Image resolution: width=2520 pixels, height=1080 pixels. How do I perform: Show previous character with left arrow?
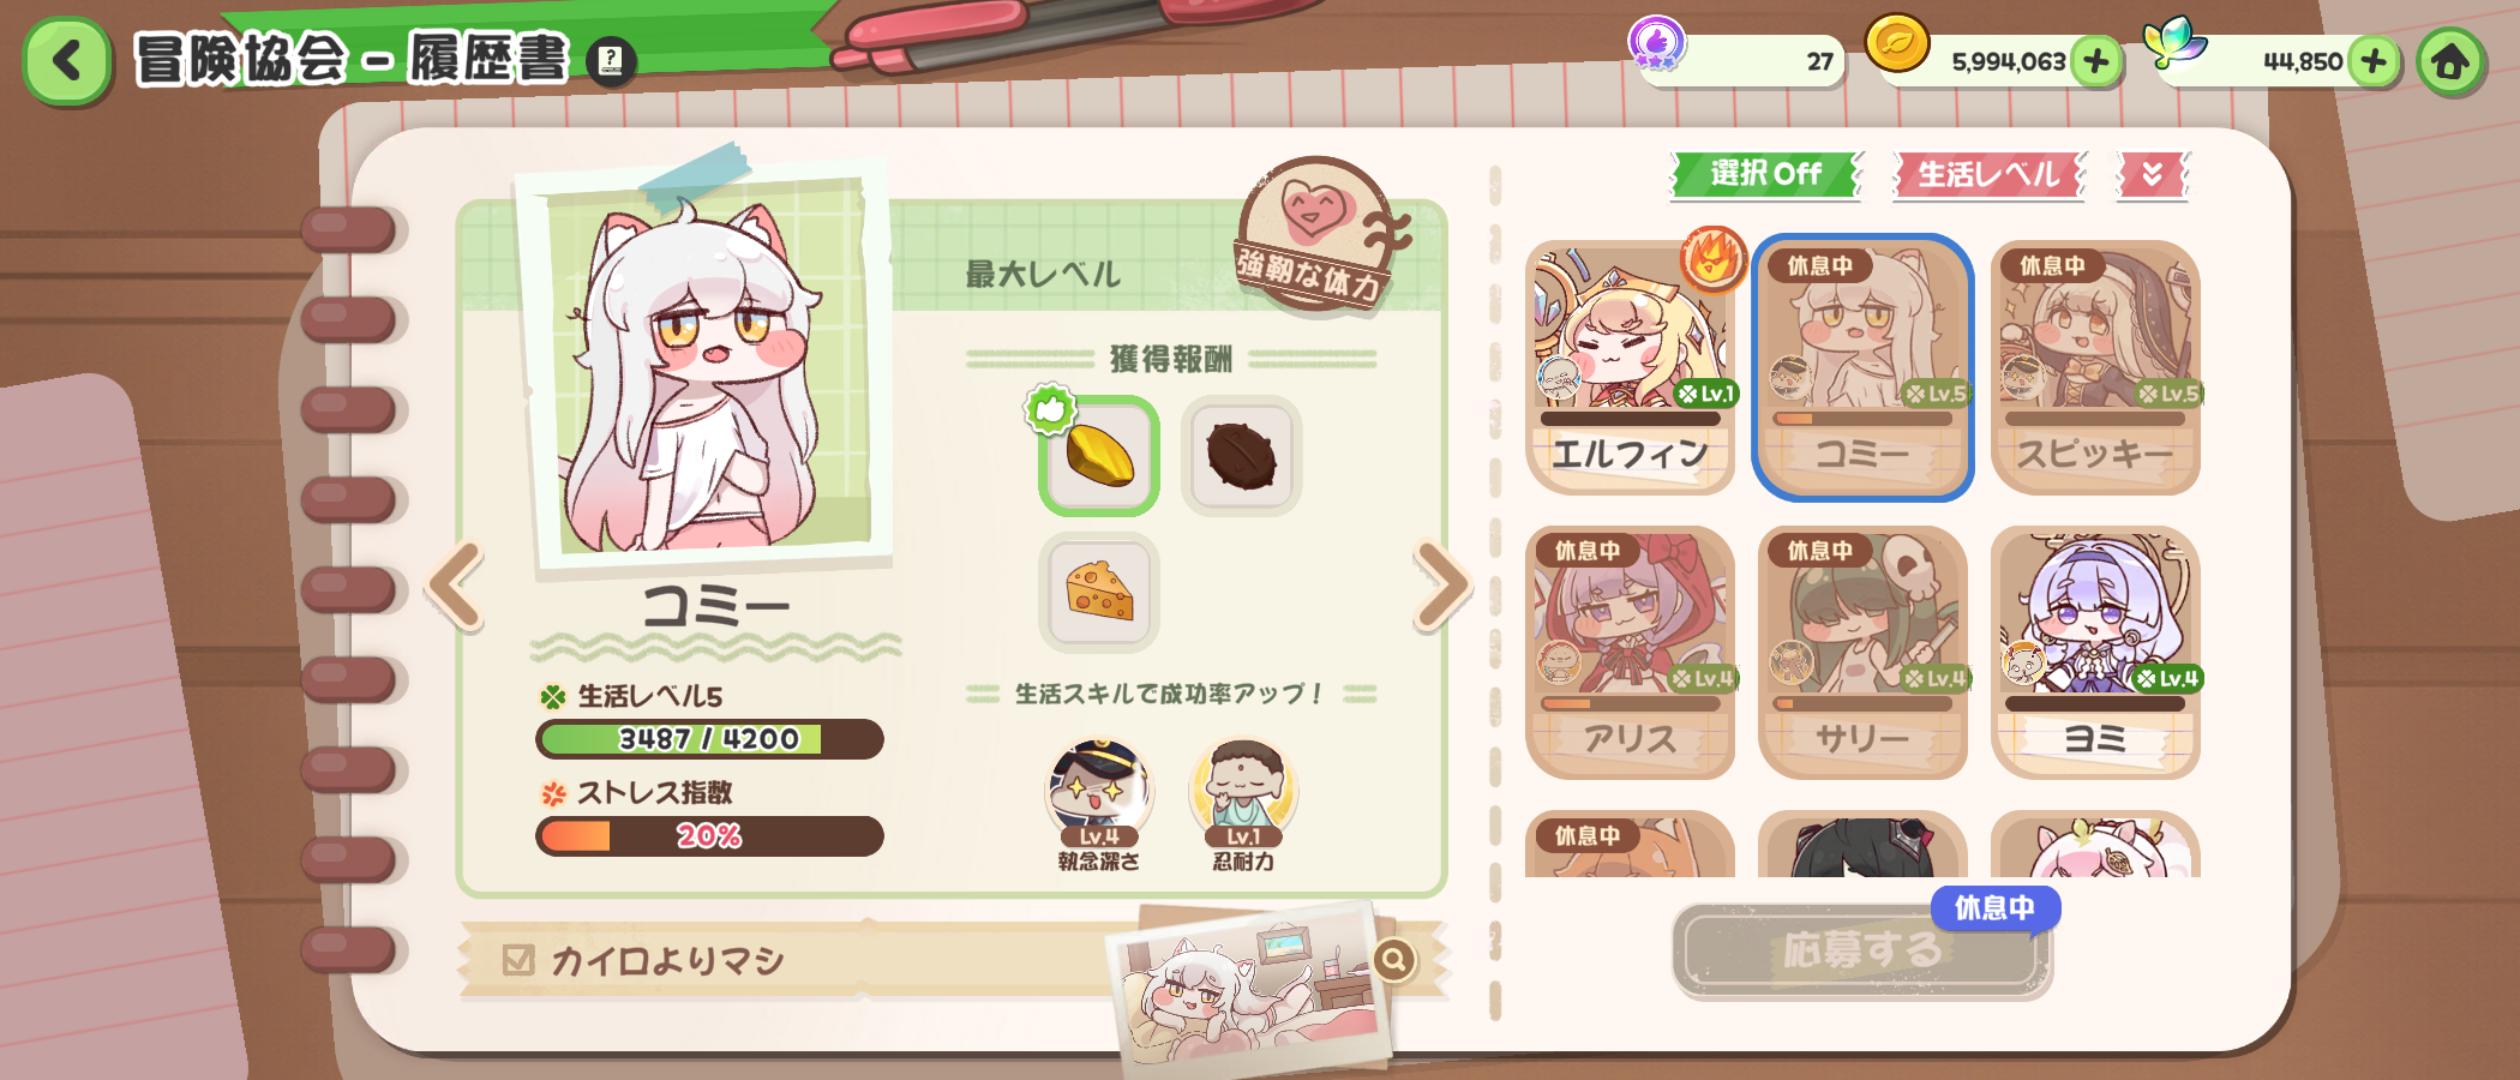pos(455,586)
